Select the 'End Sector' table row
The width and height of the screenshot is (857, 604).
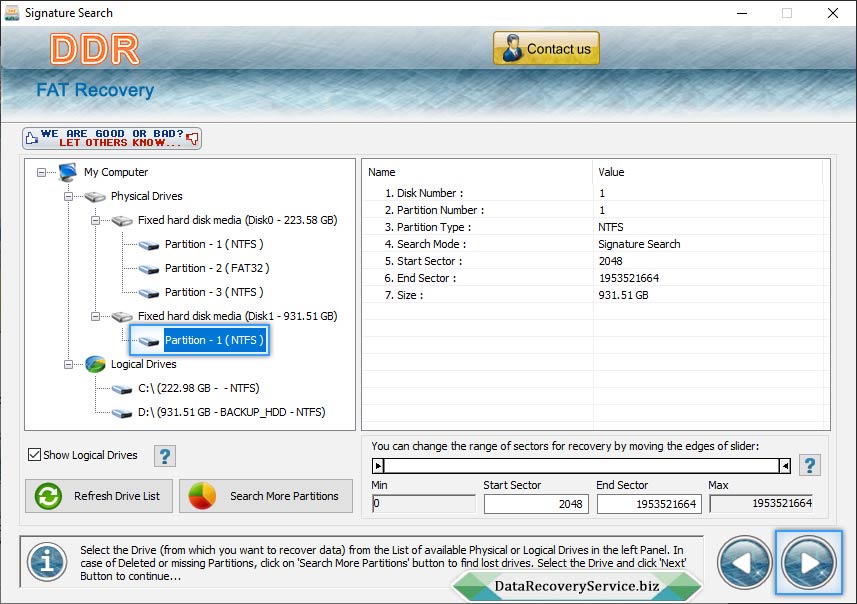point(592,278)
